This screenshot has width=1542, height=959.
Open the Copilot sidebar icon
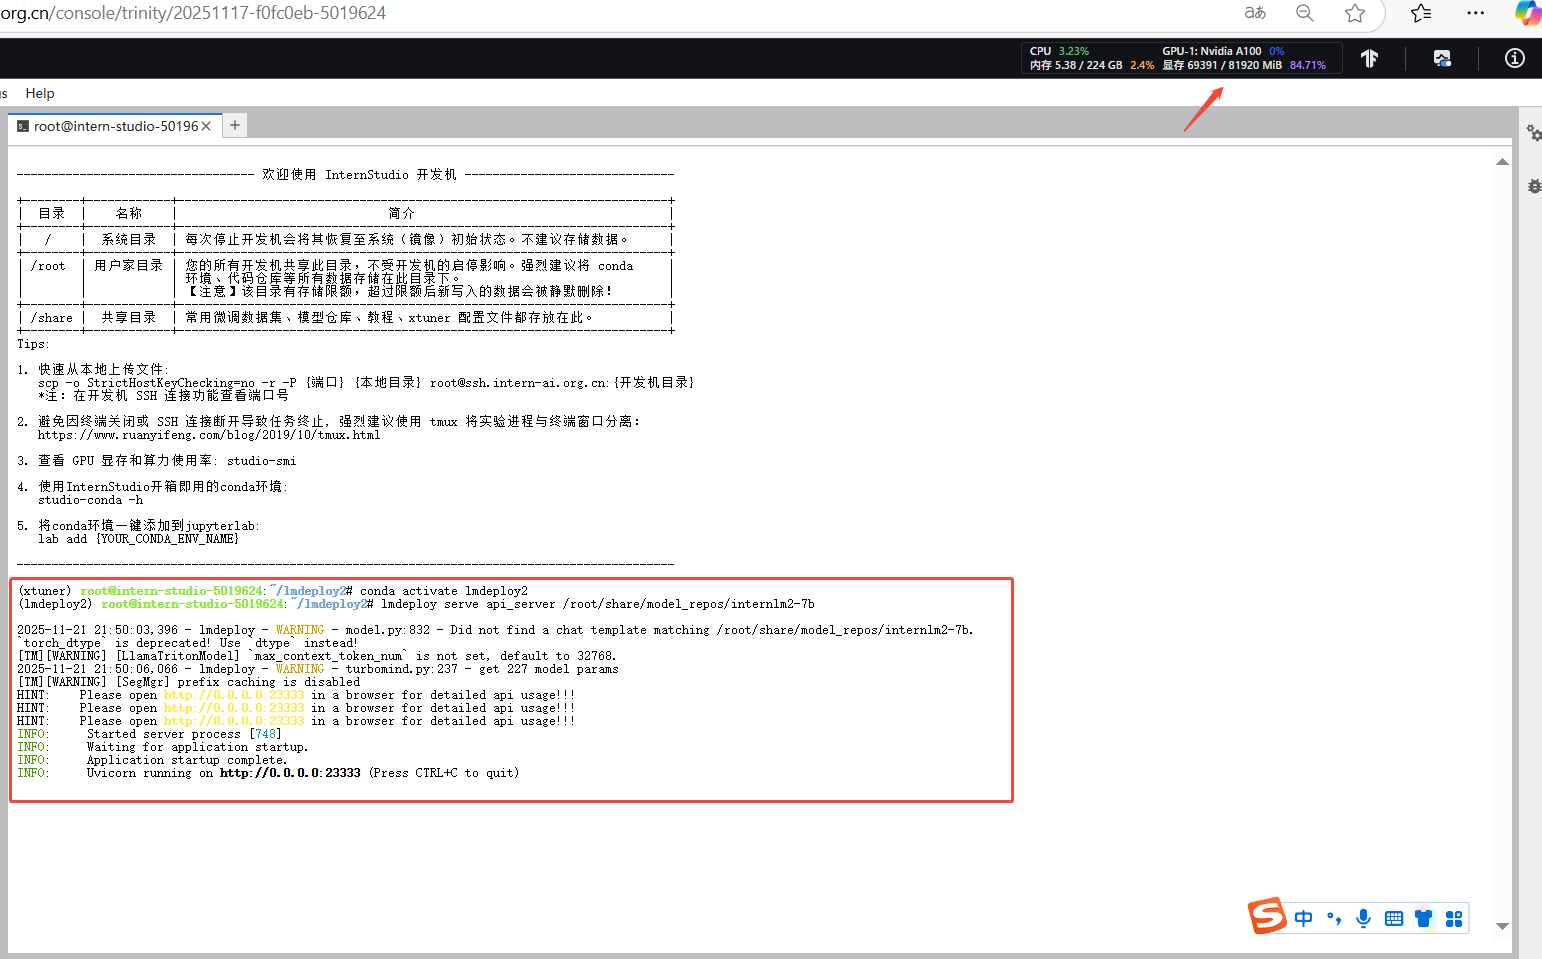coord(1528,13)
